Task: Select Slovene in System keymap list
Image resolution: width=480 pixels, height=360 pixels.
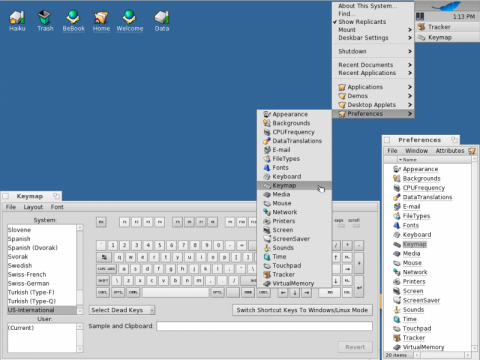Action: pos(42,230)
